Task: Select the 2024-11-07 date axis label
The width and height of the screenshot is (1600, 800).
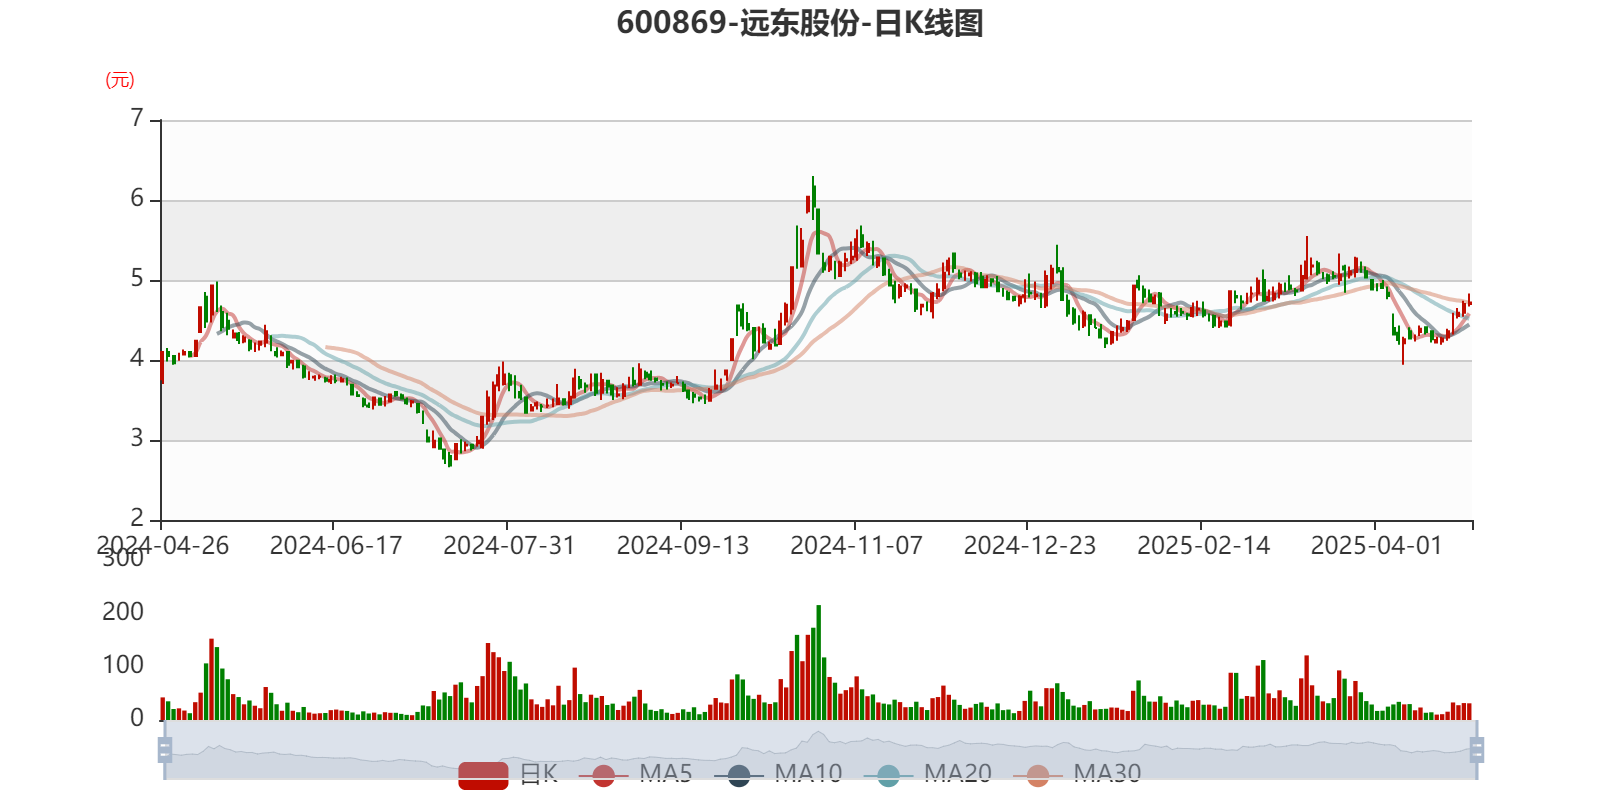Action: point(856,545)
